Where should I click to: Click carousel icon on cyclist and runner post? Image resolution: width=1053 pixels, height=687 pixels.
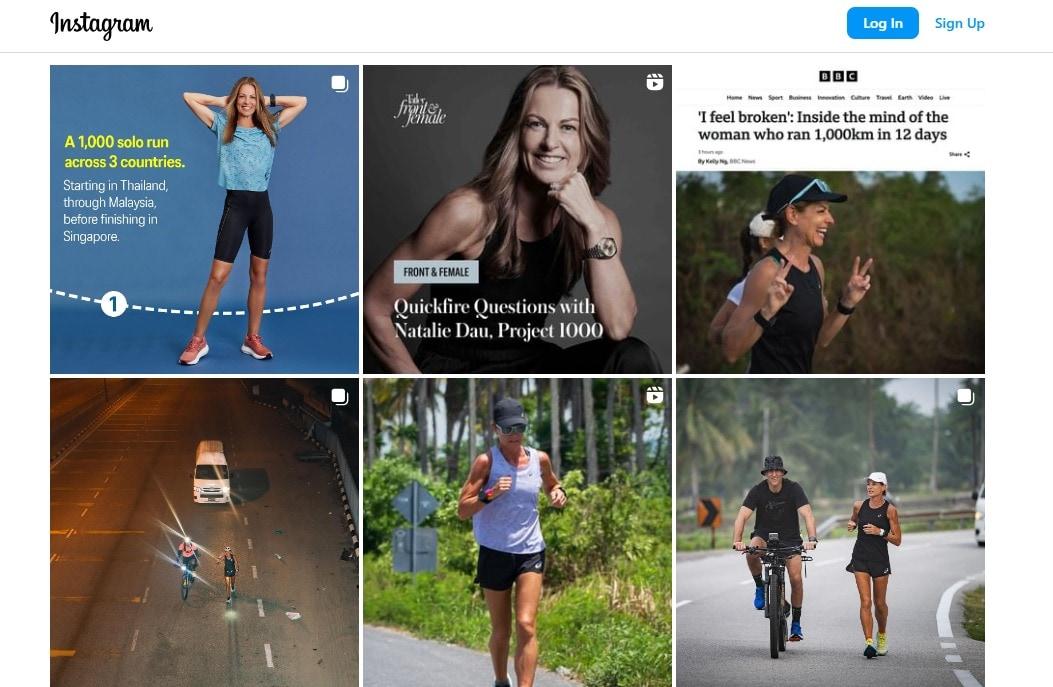click(966, 397)
